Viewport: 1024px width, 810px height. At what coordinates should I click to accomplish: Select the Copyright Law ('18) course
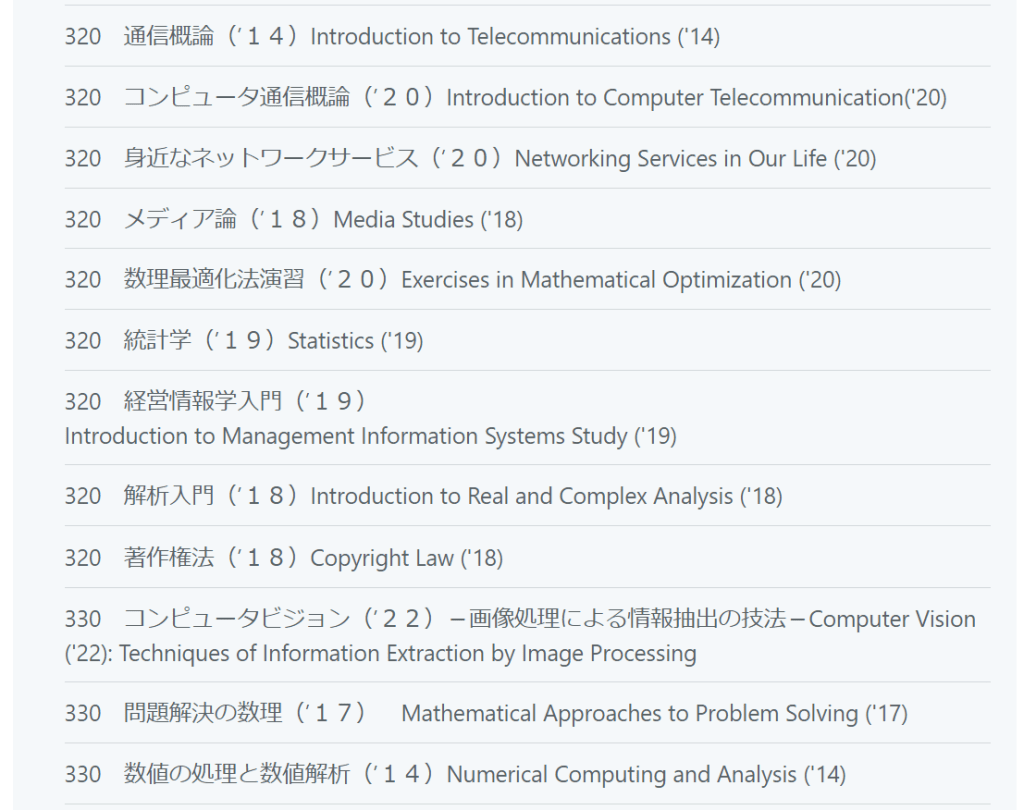[x=406, y=558]
